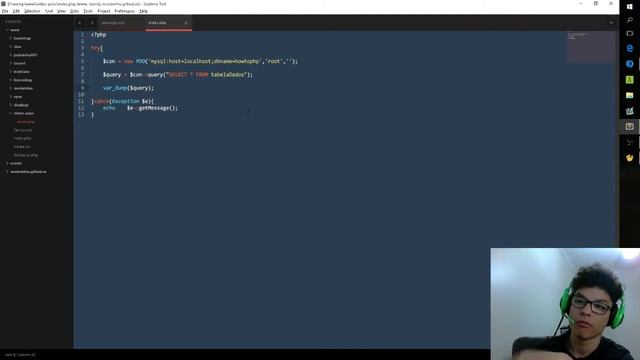Image resolution: width=640 pixels, height=360 pixels.
Task: Open the Project menu
Action: point(104,11)
